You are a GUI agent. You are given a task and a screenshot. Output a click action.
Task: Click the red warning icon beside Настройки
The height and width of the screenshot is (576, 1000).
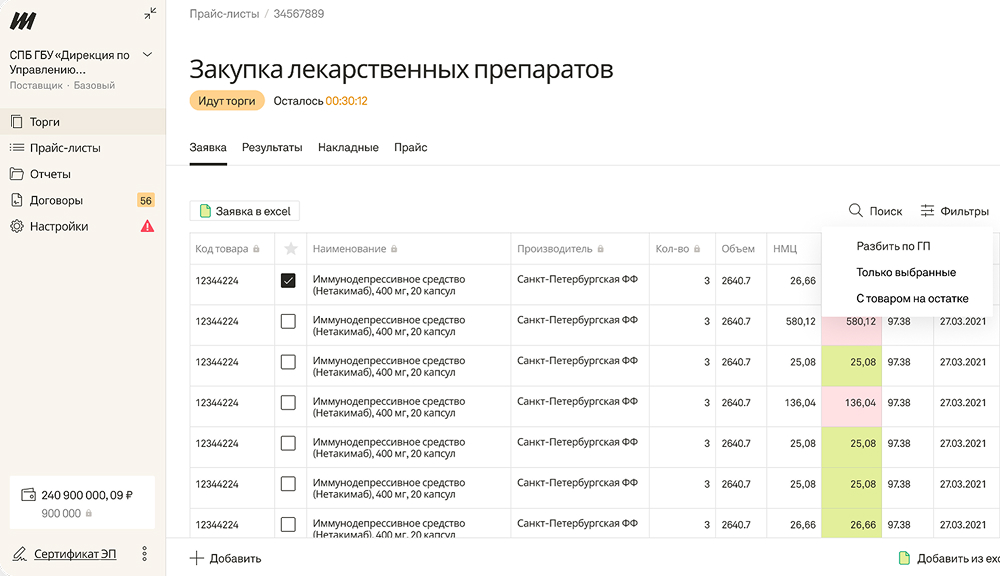147,227
